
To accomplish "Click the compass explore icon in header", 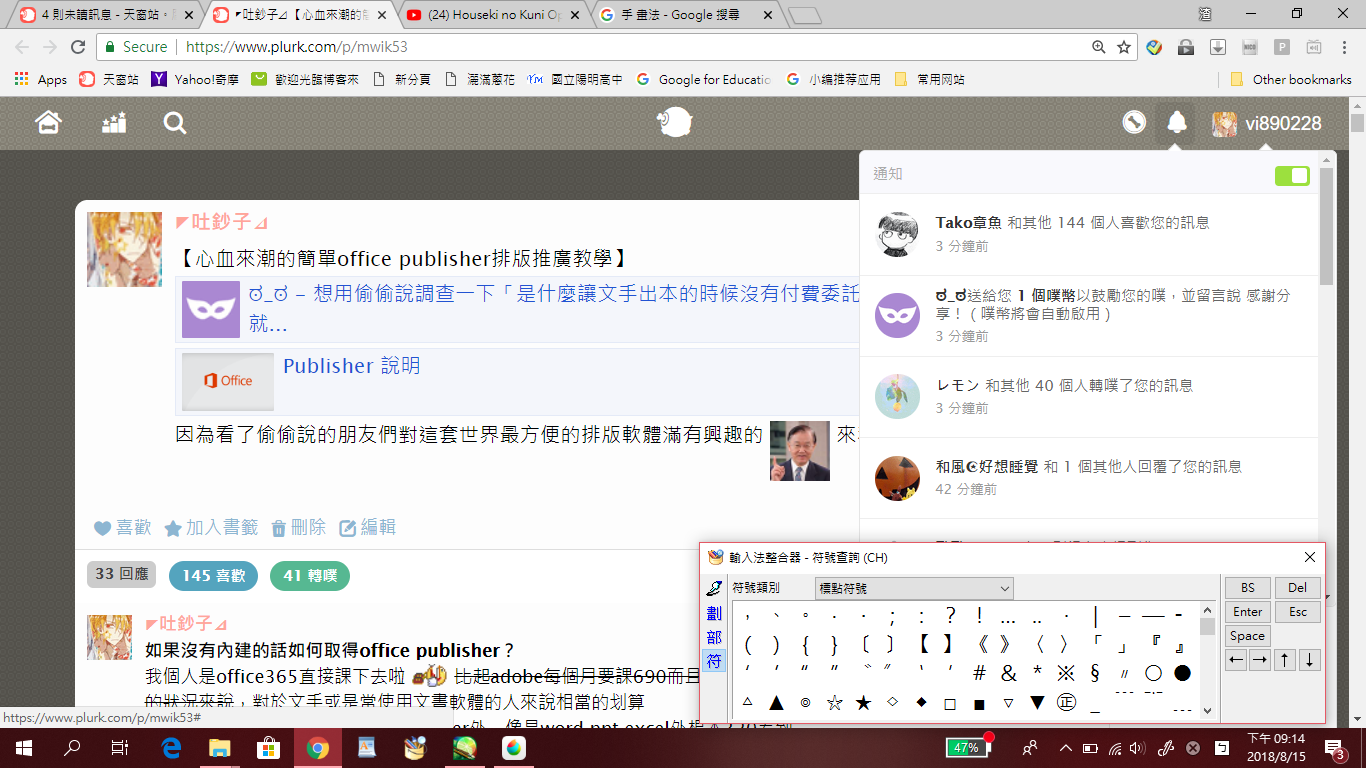I will (x=1133, y=123).
